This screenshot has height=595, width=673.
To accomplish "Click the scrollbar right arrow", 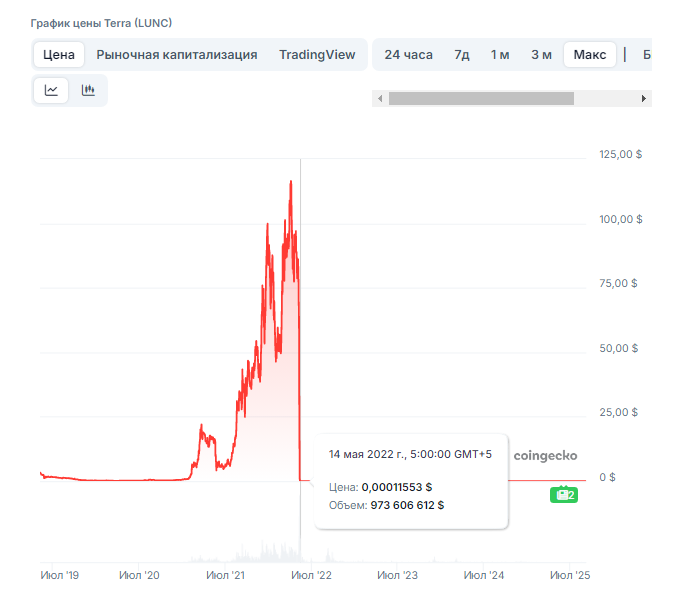I will tap(643, 98).
